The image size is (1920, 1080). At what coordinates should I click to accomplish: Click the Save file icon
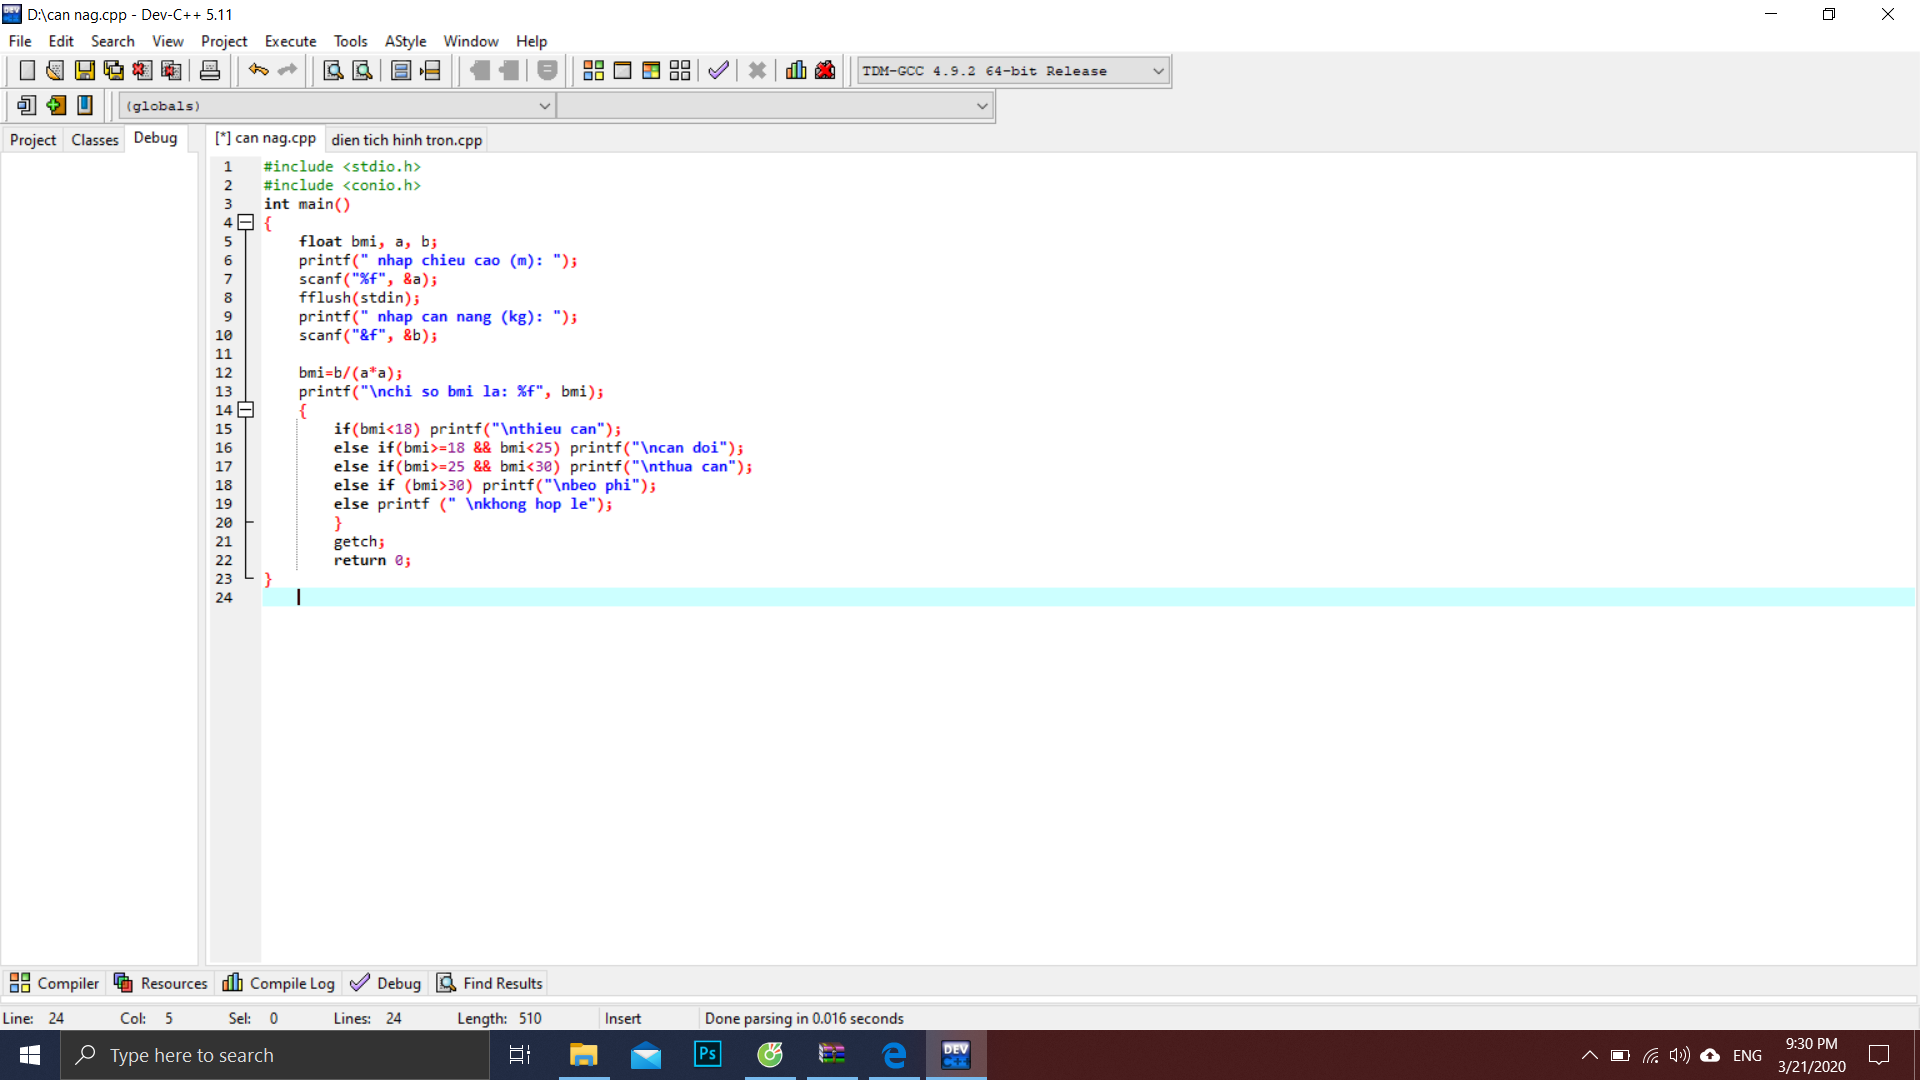coord(84,70)
